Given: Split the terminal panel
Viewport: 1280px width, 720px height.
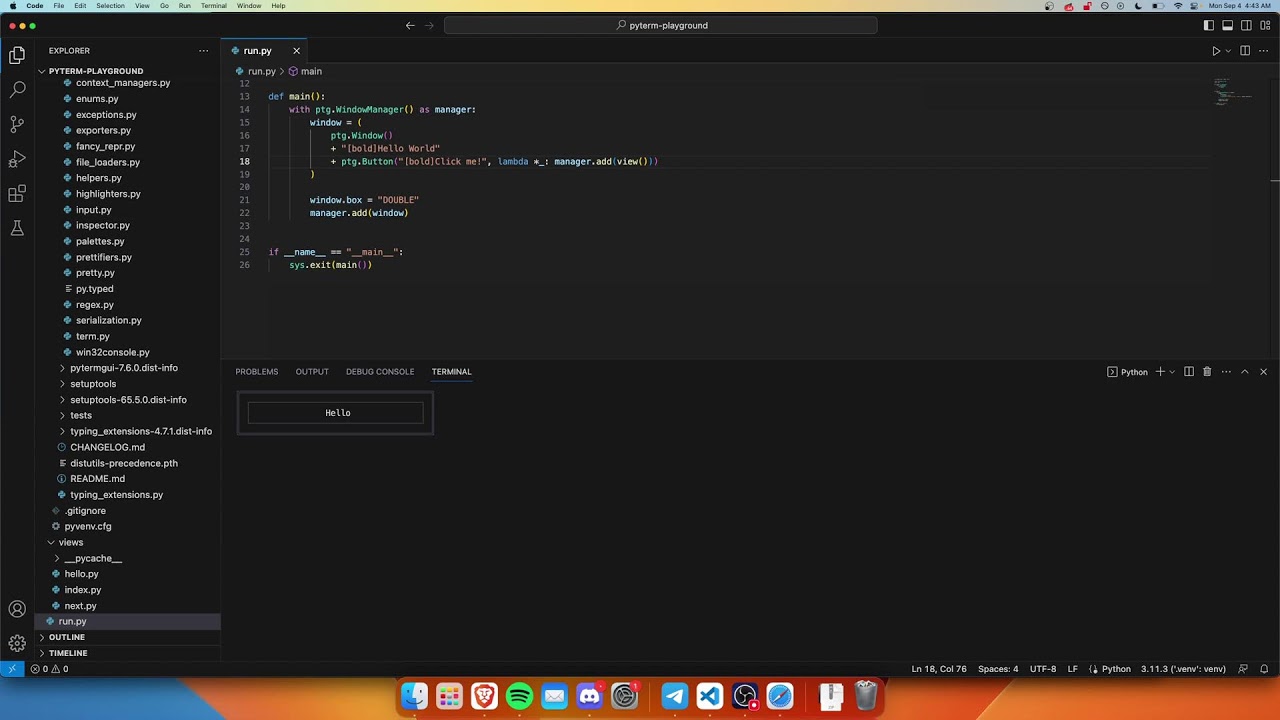Looking at the screenshot, I should (1189, 372).
